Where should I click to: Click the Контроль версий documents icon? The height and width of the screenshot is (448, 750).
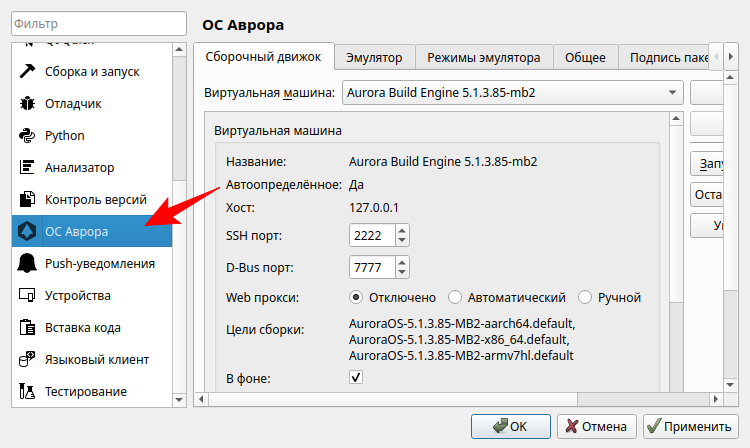coord(27,199)
